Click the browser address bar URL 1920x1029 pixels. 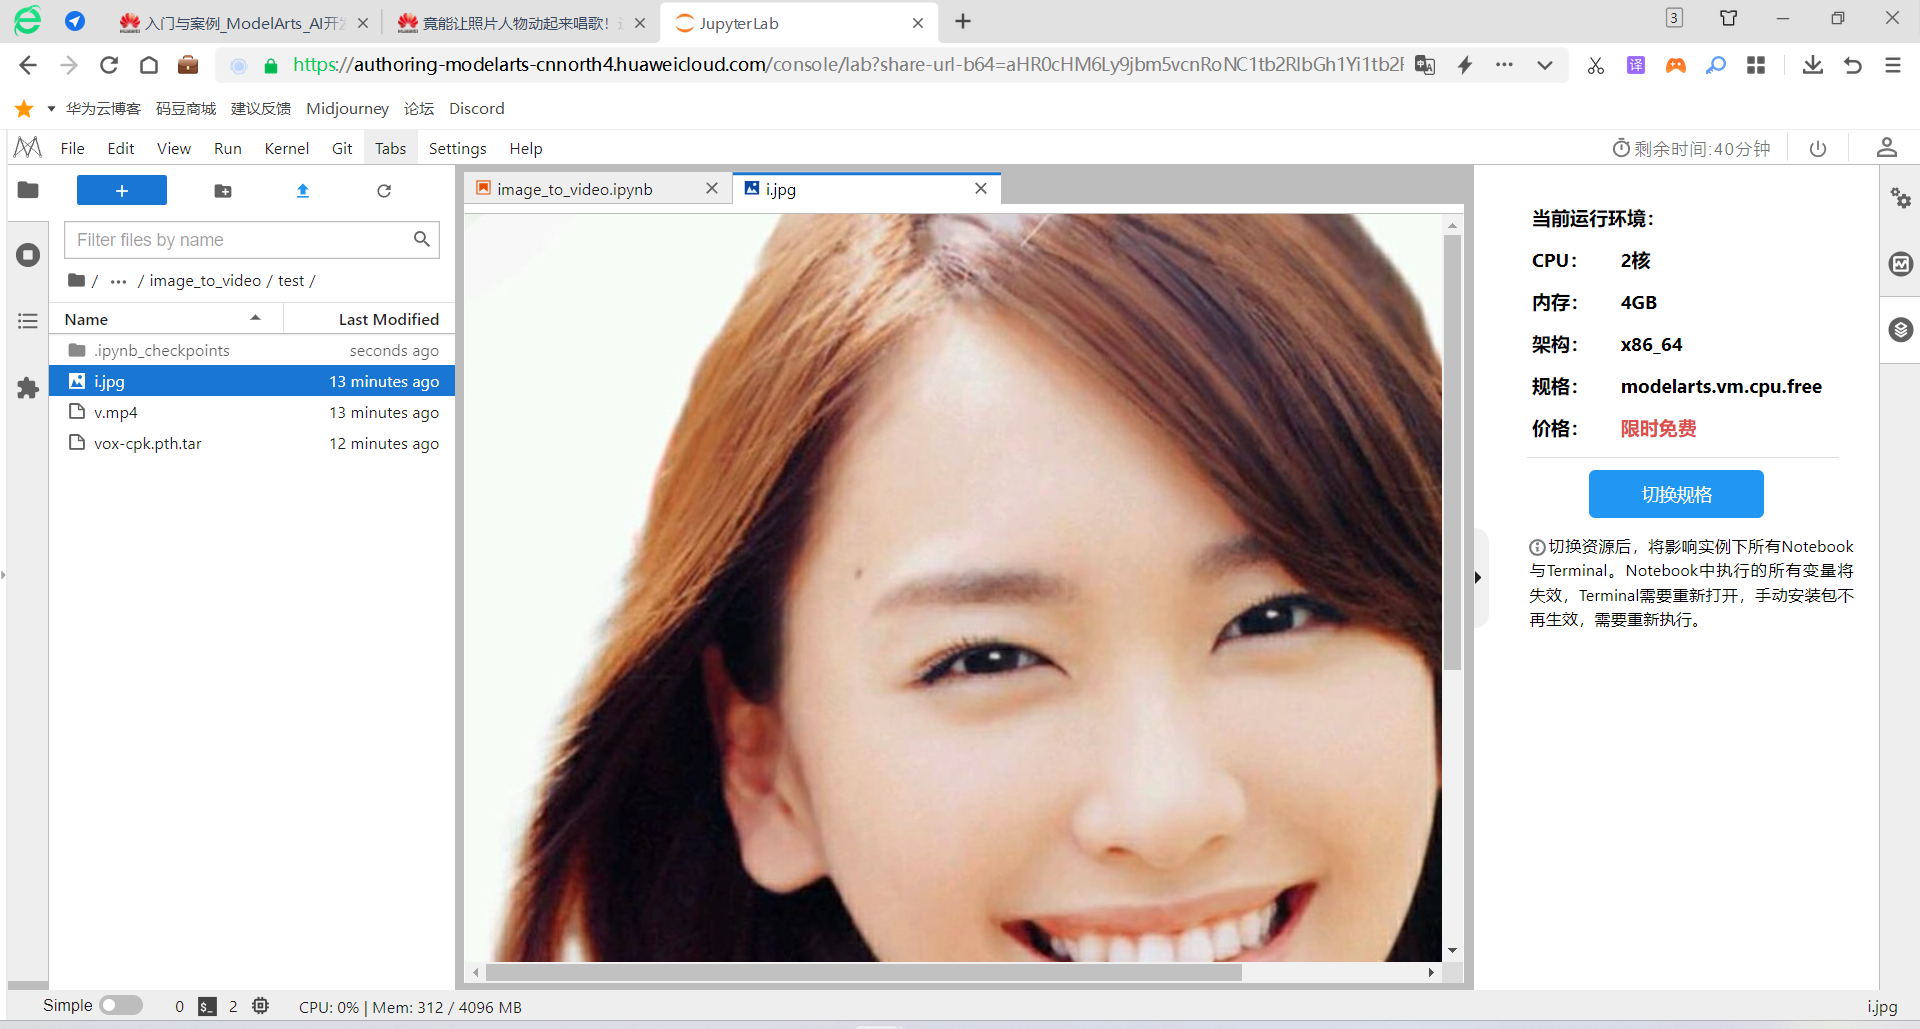click(848, 65)
